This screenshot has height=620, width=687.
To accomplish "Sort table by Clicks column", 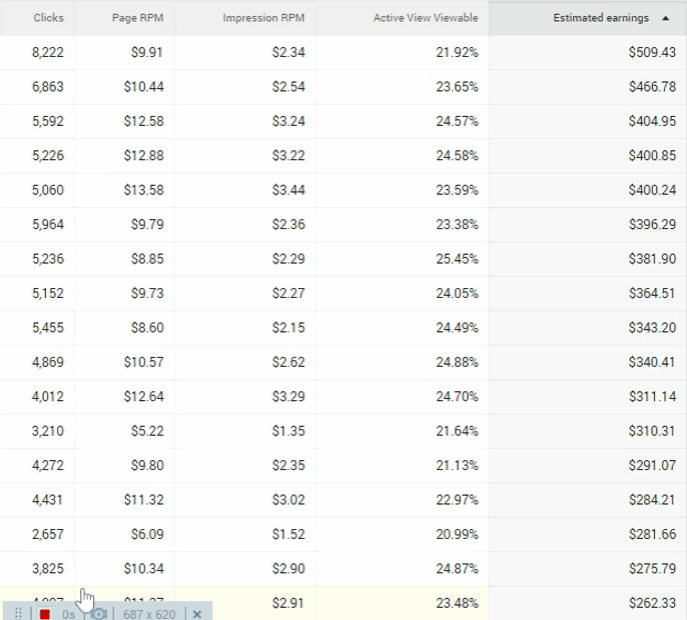I will point(48,18).
